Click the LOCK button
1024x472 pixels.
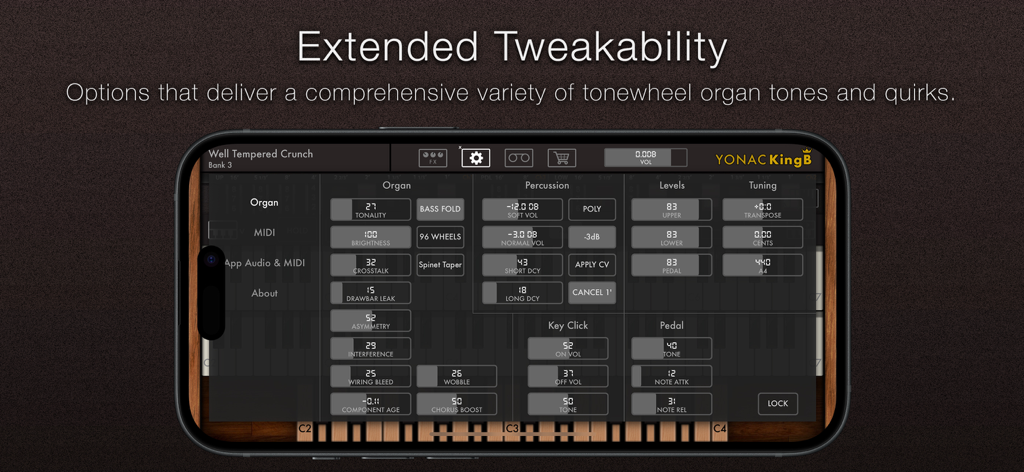click(778, 403)
